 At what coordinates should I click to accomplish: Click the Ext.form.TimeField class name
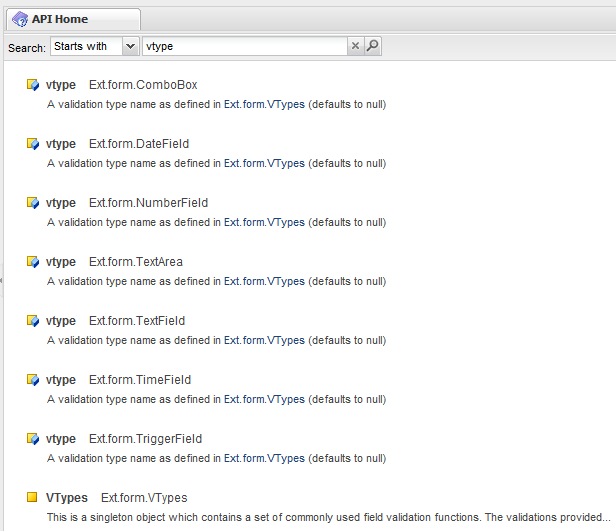[140, 380]
